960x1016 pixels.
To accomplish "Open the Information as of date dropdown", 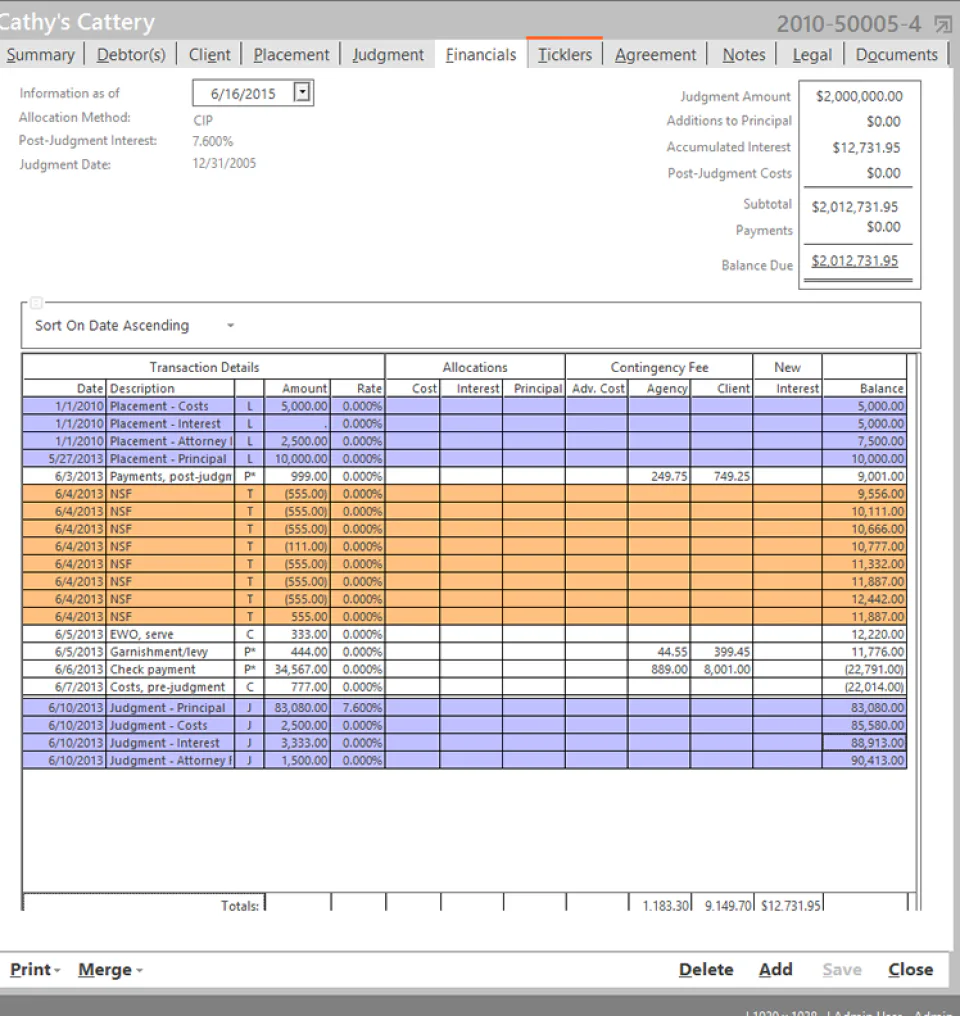I will (302, 92).
